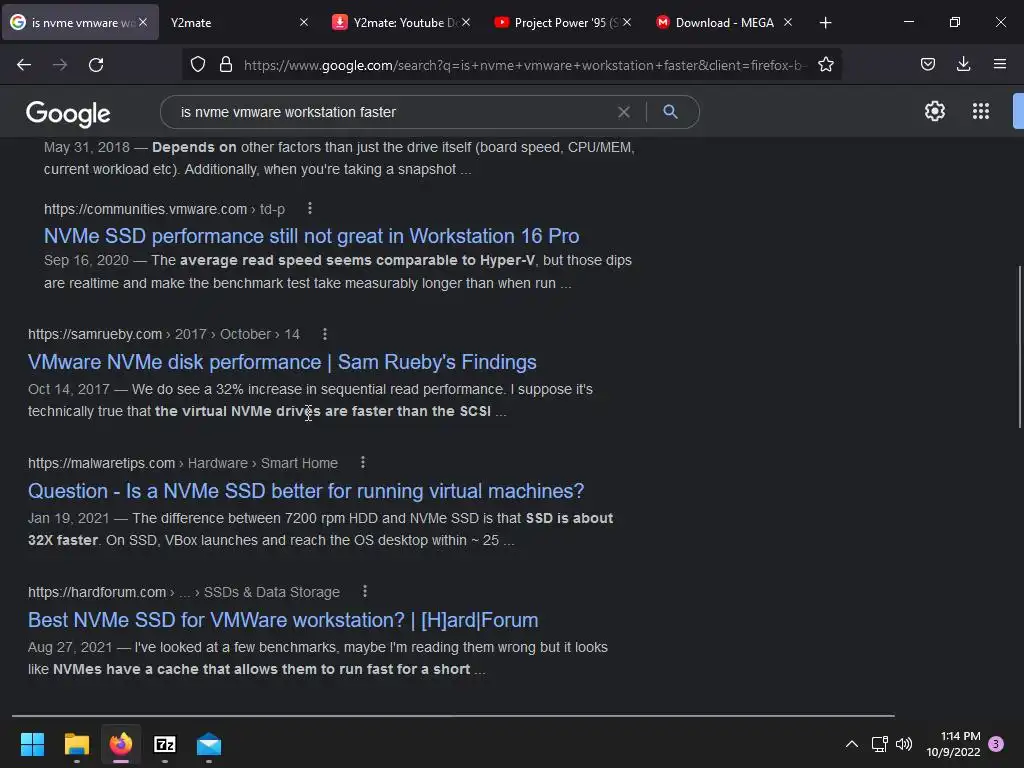The image size is (1024, 768).
Task: Switch to the Y2mate tab
Action: pyautogui.click(x=229, y=23)
